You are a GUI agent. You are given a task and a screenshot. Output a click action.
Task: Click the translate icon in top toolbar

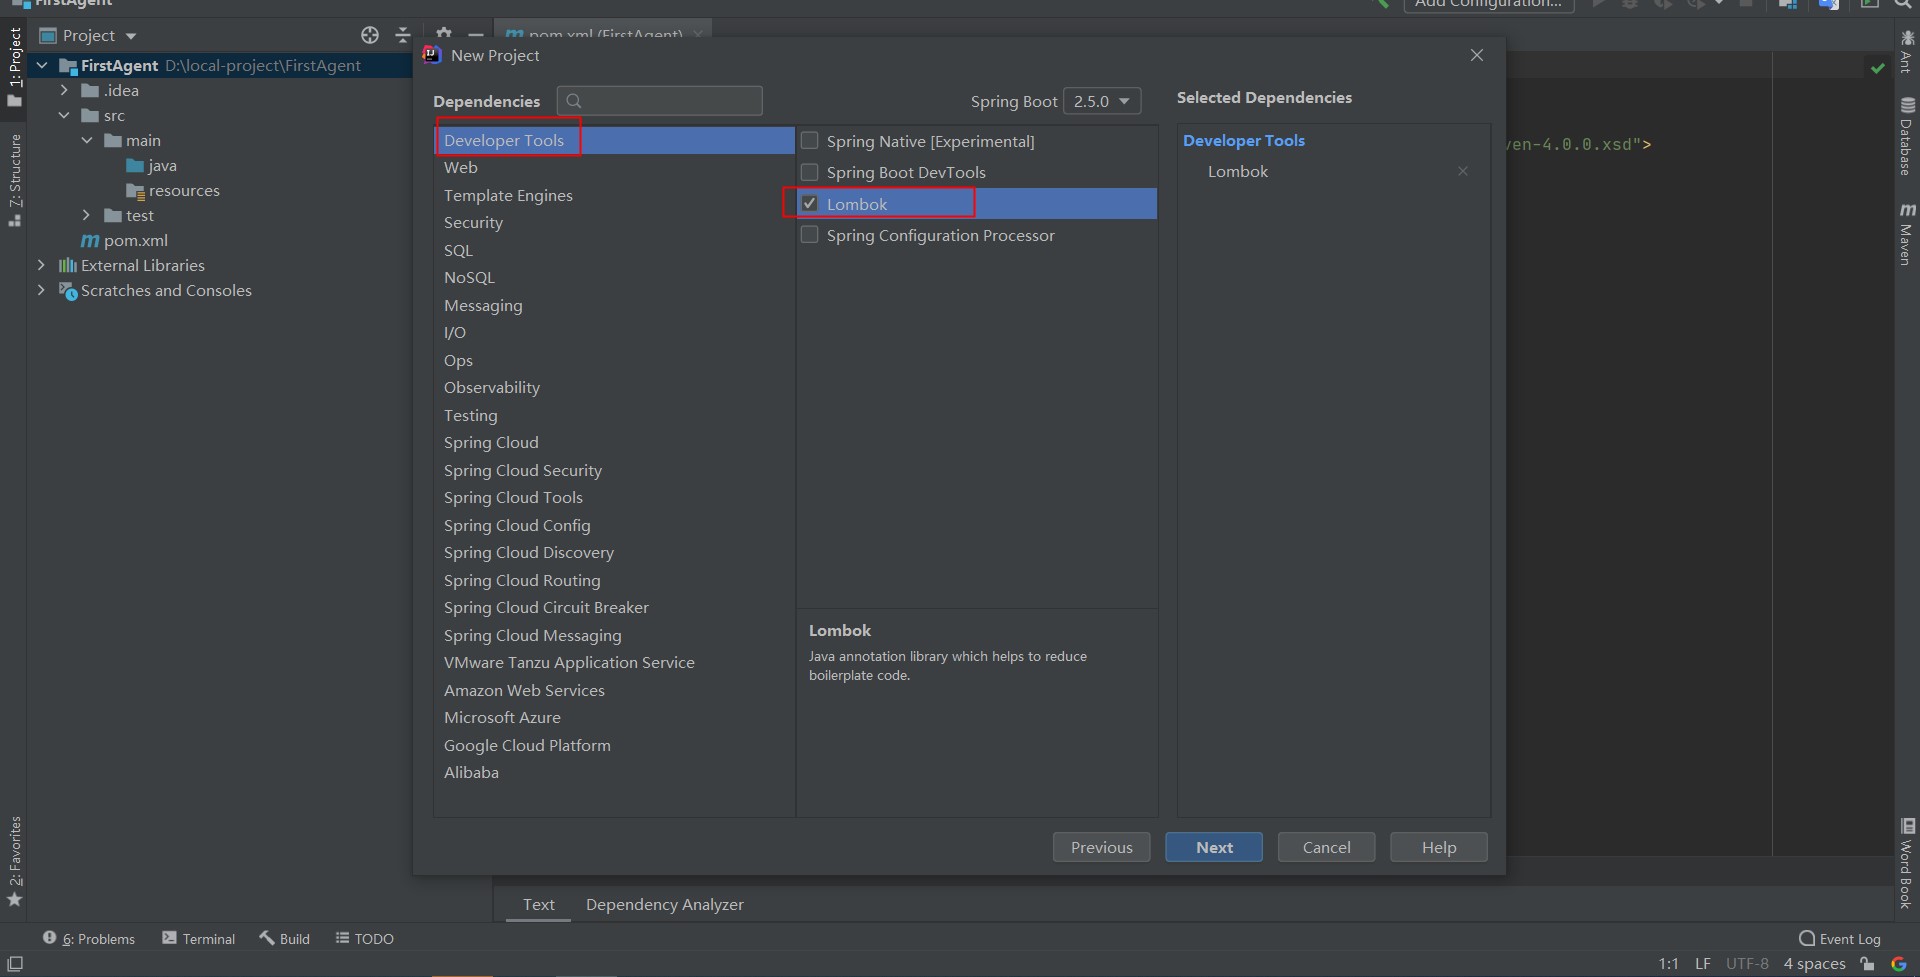click(x=1829, y=5)
